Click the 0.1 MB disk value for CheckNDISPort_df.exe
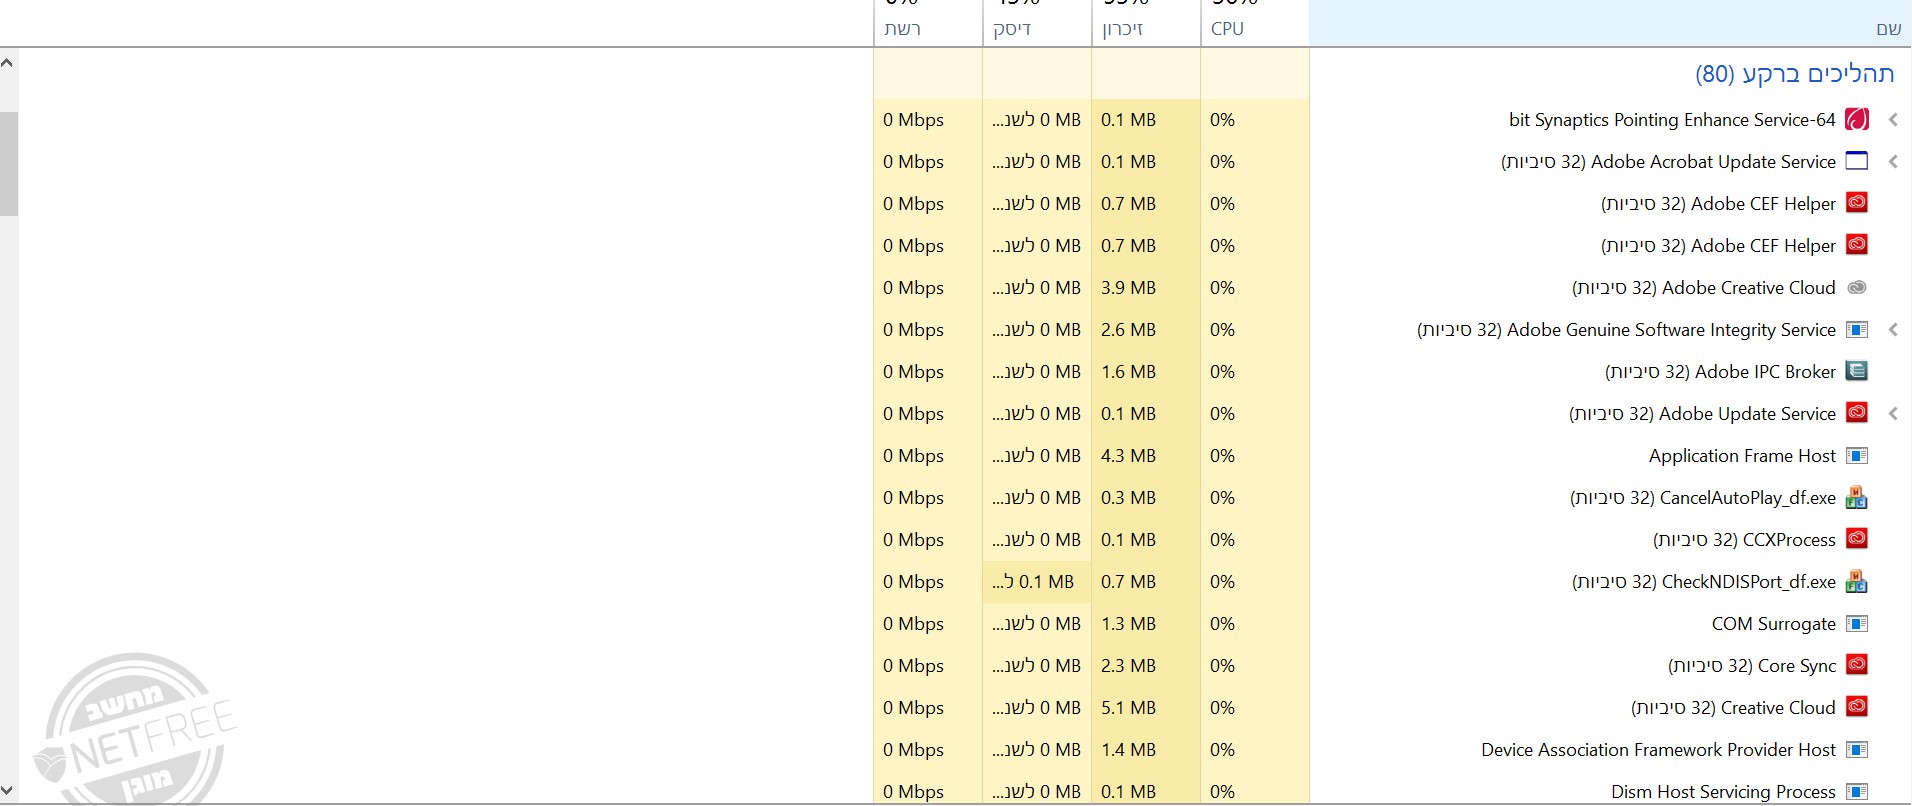This screenshot has height=806, width=1912. [1033, 582]
